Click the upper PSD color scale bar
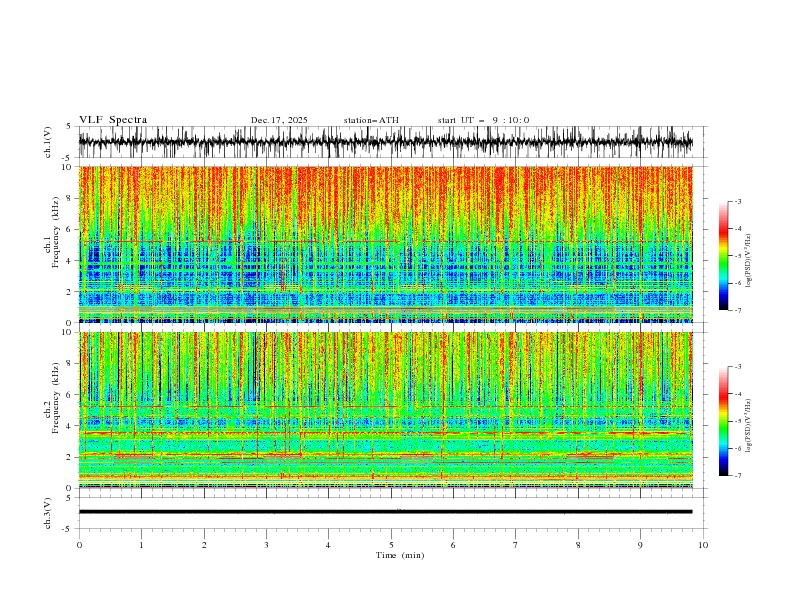 point(723,255)
